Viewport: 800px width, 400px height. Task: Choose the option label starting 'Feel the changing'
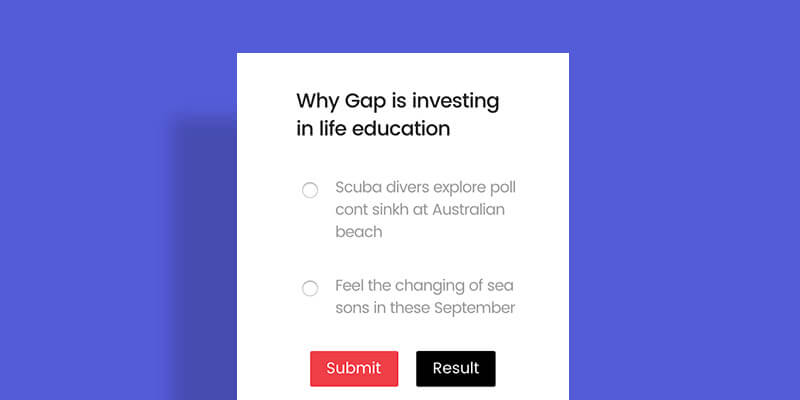pos(425,297)
